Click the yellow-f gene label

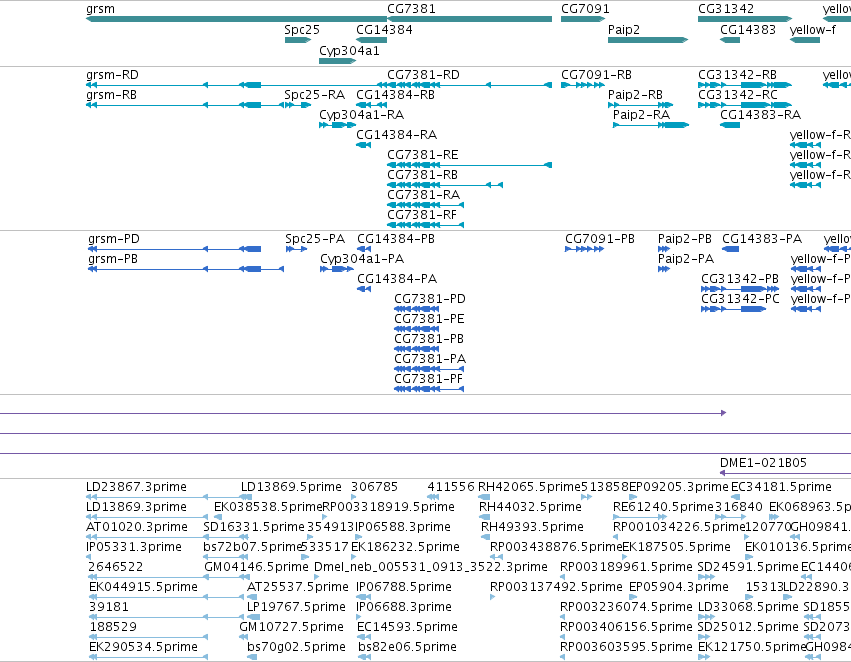812,30
